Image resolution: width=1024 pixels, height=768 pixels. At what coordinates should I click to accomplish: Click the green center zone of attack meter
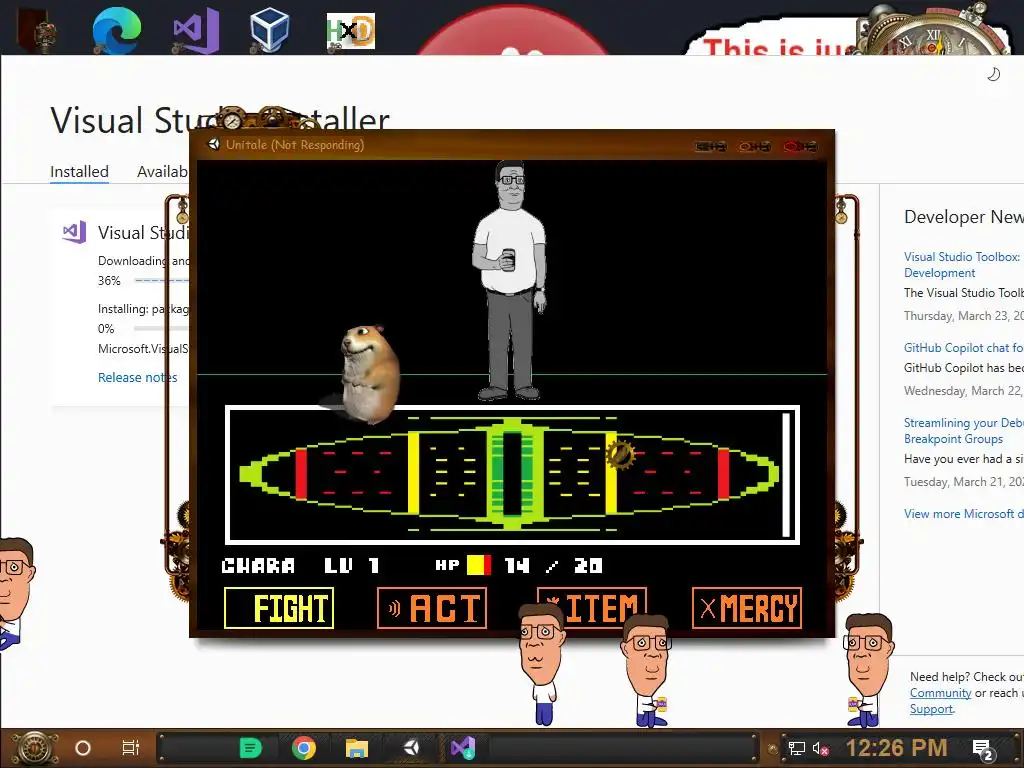tap(513, 473)
